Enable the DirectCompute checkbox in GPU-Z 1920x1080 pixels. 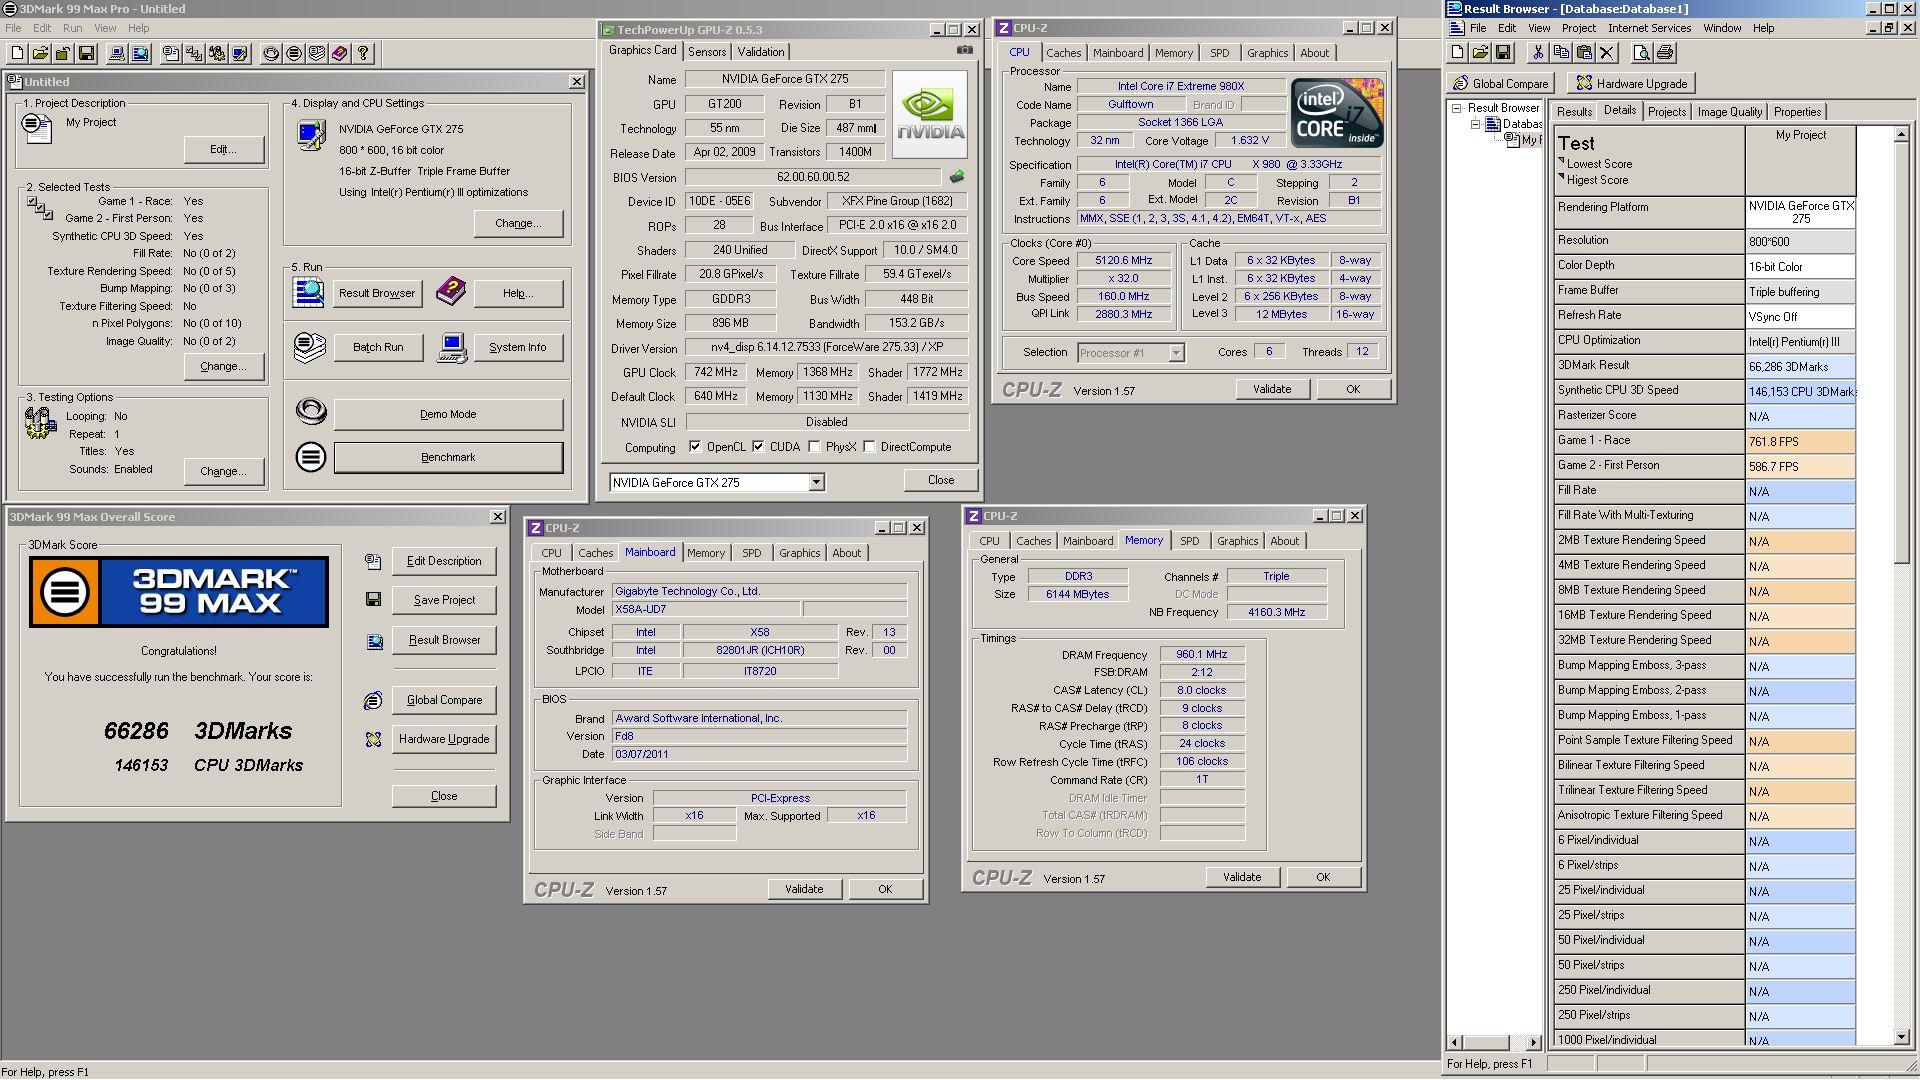(x=869, y=447)
